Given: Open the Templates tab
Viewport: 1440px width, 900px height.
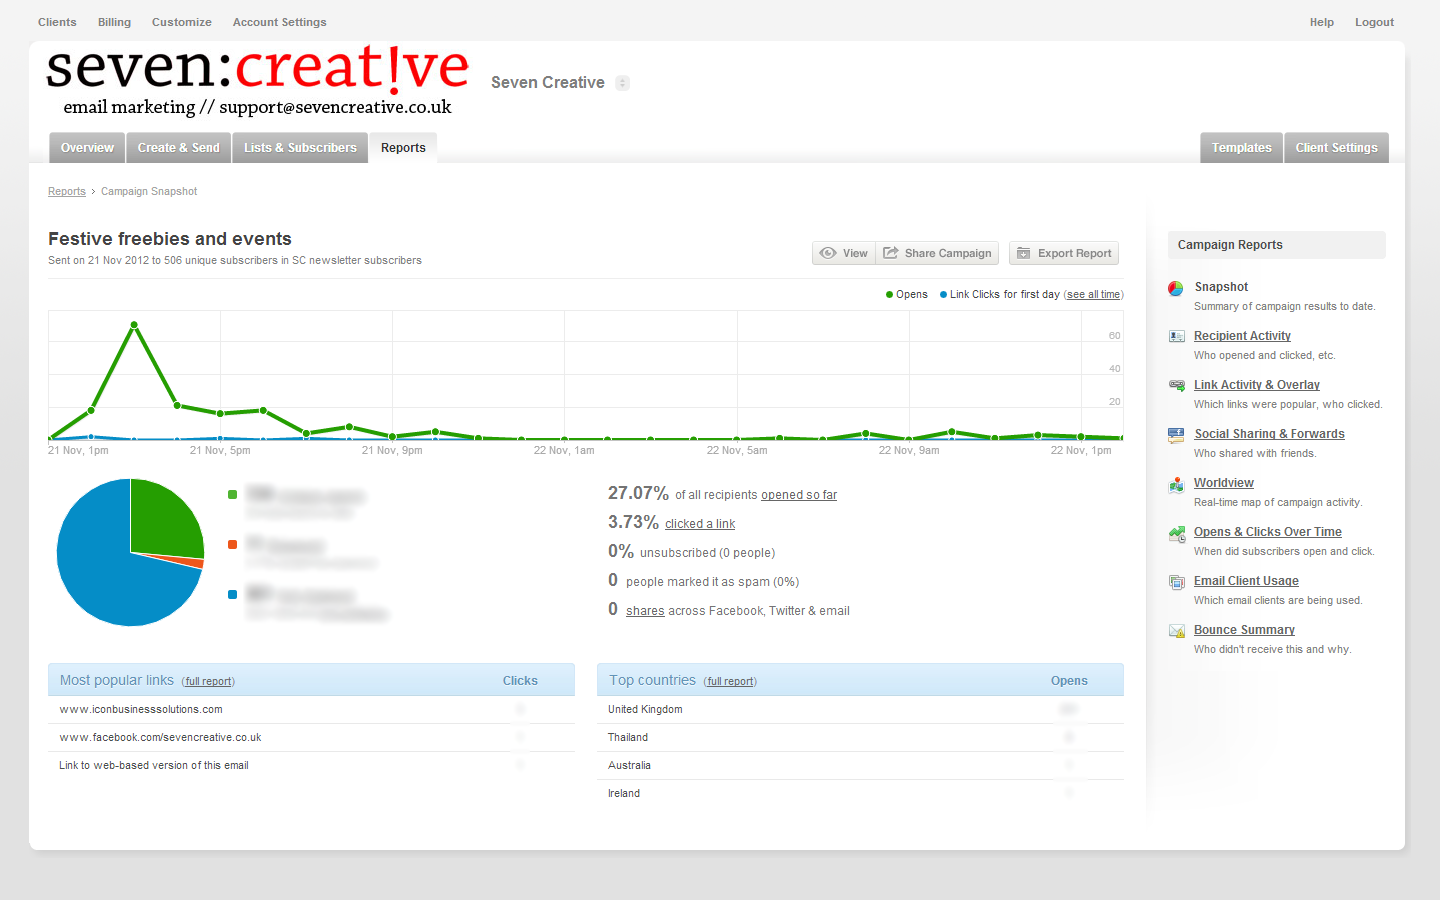Looking at the screenshot, I should [x=1241, y=148].
